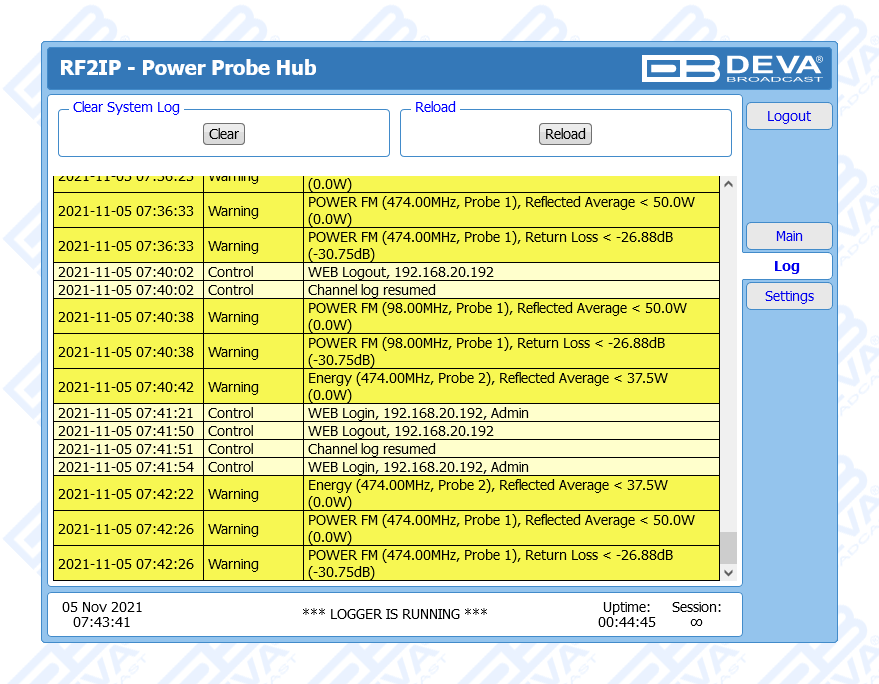Click the log scrollbar up arrow
The height and width of the screenshot is (684, 879).
tap(728, 185)
